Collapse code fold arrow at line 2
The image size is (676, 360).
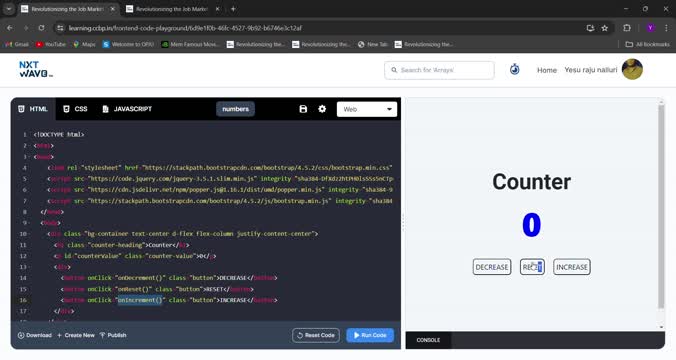(x=28, y=146)
